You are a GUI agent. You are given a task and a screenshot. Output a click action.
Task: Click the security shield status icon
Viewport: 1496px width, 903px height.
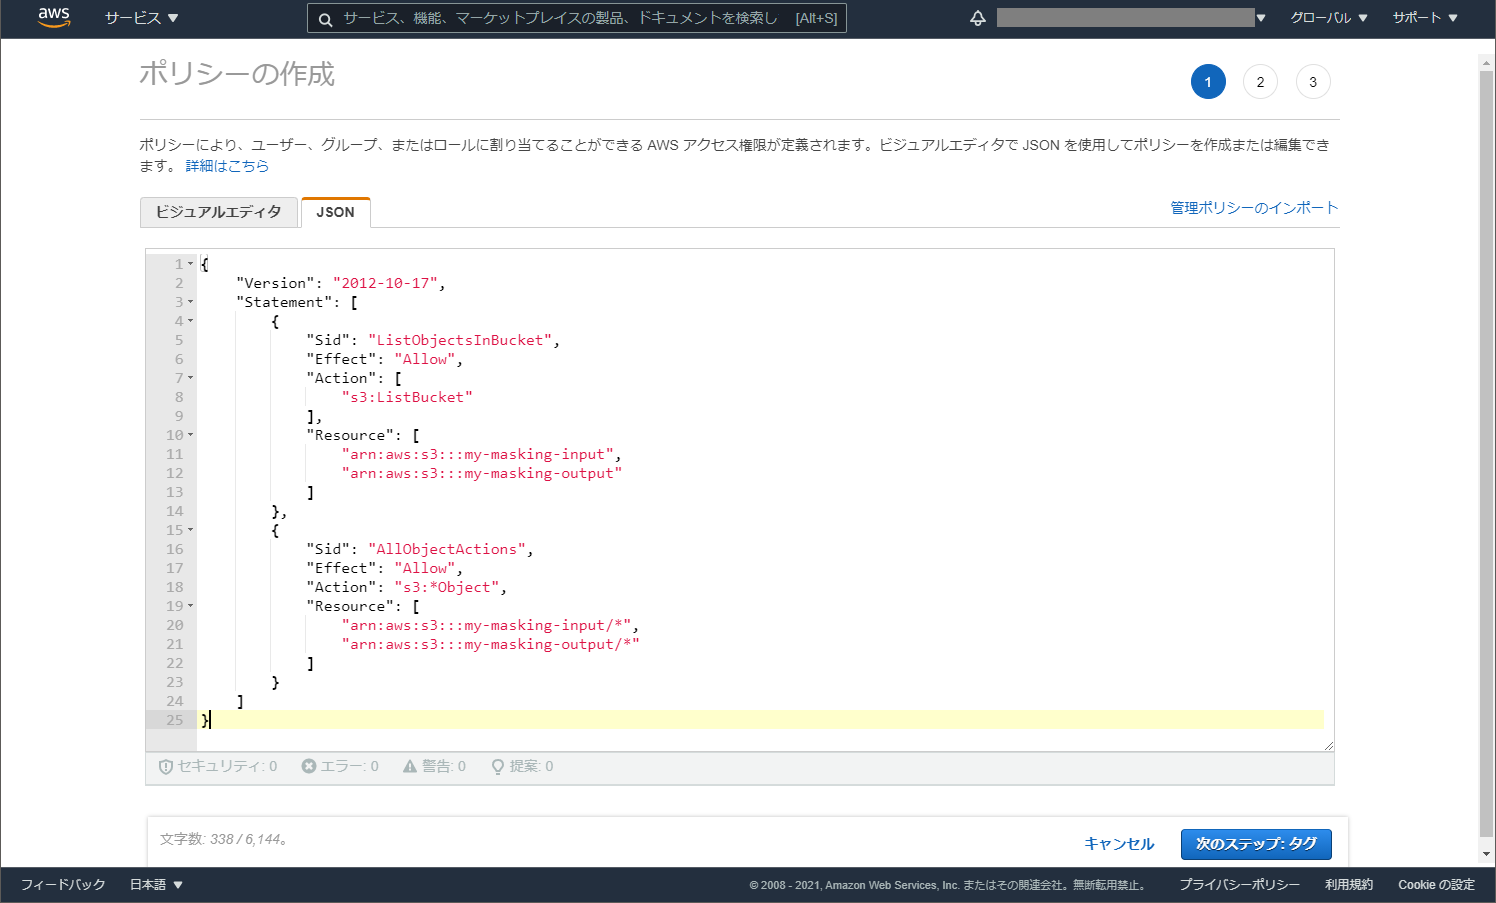(166, 767)
